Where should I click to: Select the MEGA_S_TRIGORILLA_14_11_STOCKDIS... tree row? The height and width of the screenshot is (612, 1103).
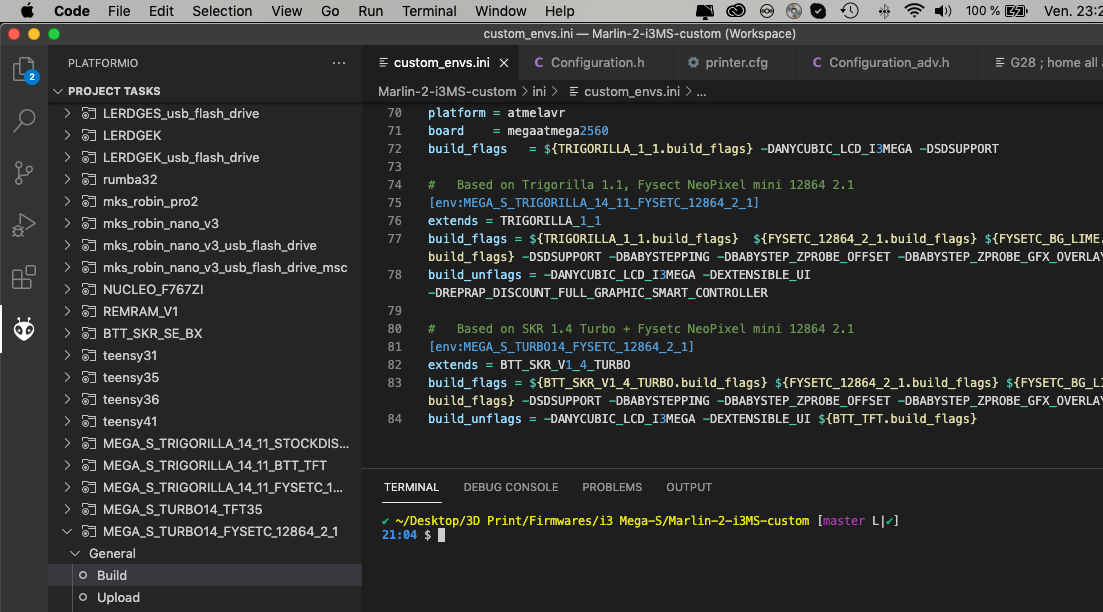[x=205, y=443]
